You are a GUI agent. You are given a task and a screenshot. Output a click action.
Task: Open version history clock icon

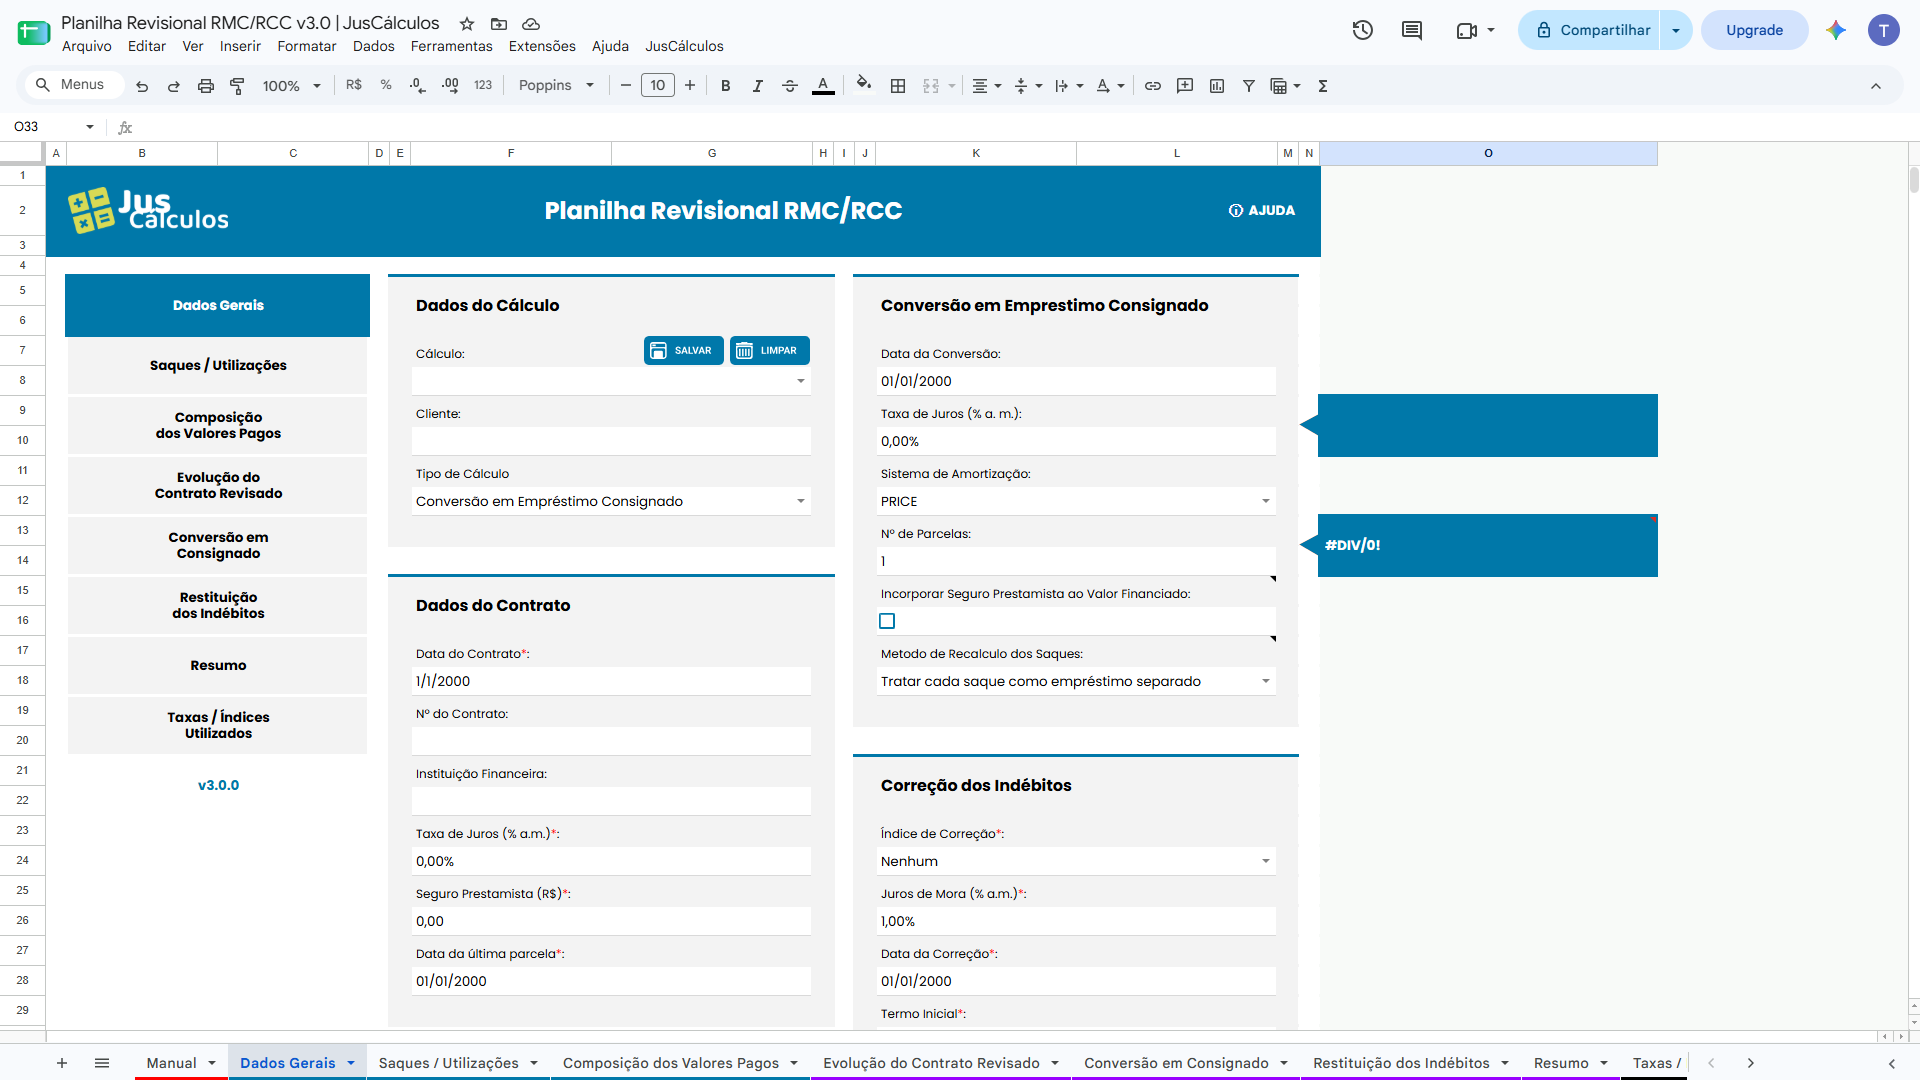pyautogui.click(x=1363, y=30)
